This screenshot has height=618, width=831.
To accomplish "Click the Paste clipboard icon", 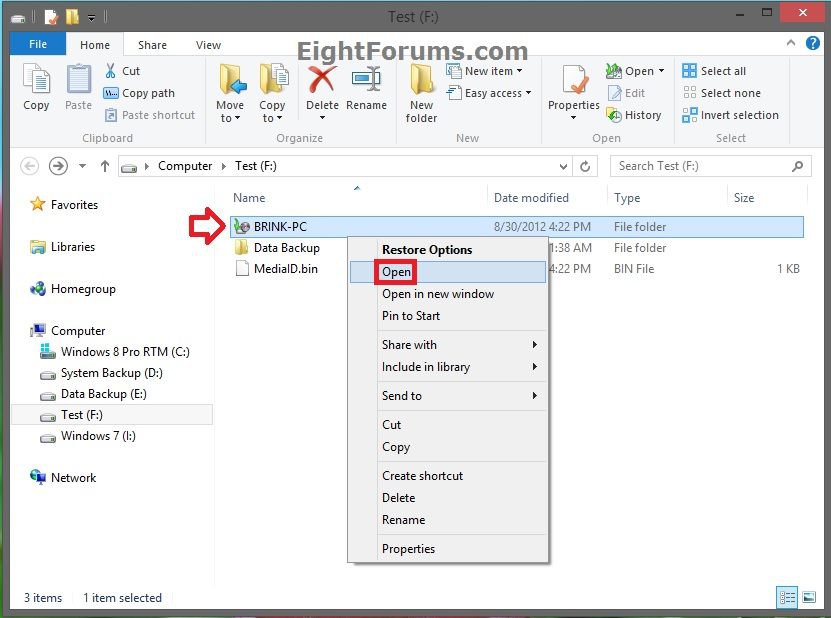I will [78, 80].
